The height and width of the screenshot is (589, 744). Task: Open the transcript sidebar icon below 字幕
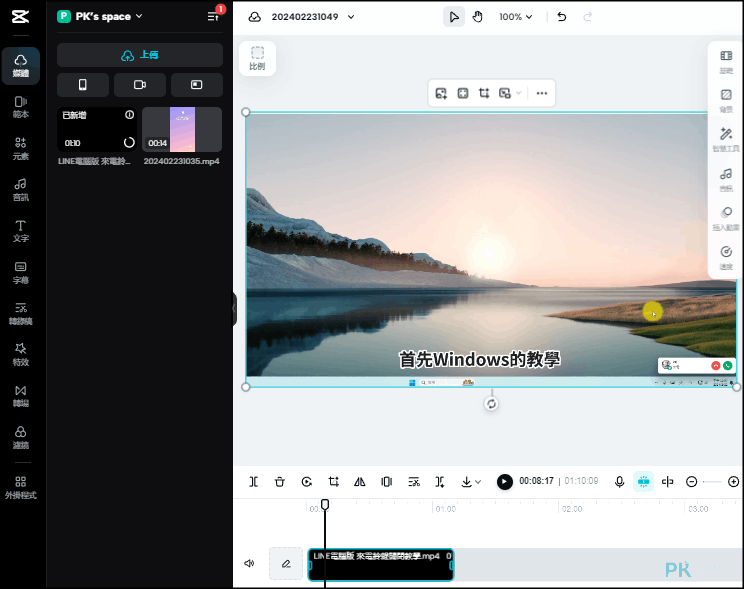[20, 314]
